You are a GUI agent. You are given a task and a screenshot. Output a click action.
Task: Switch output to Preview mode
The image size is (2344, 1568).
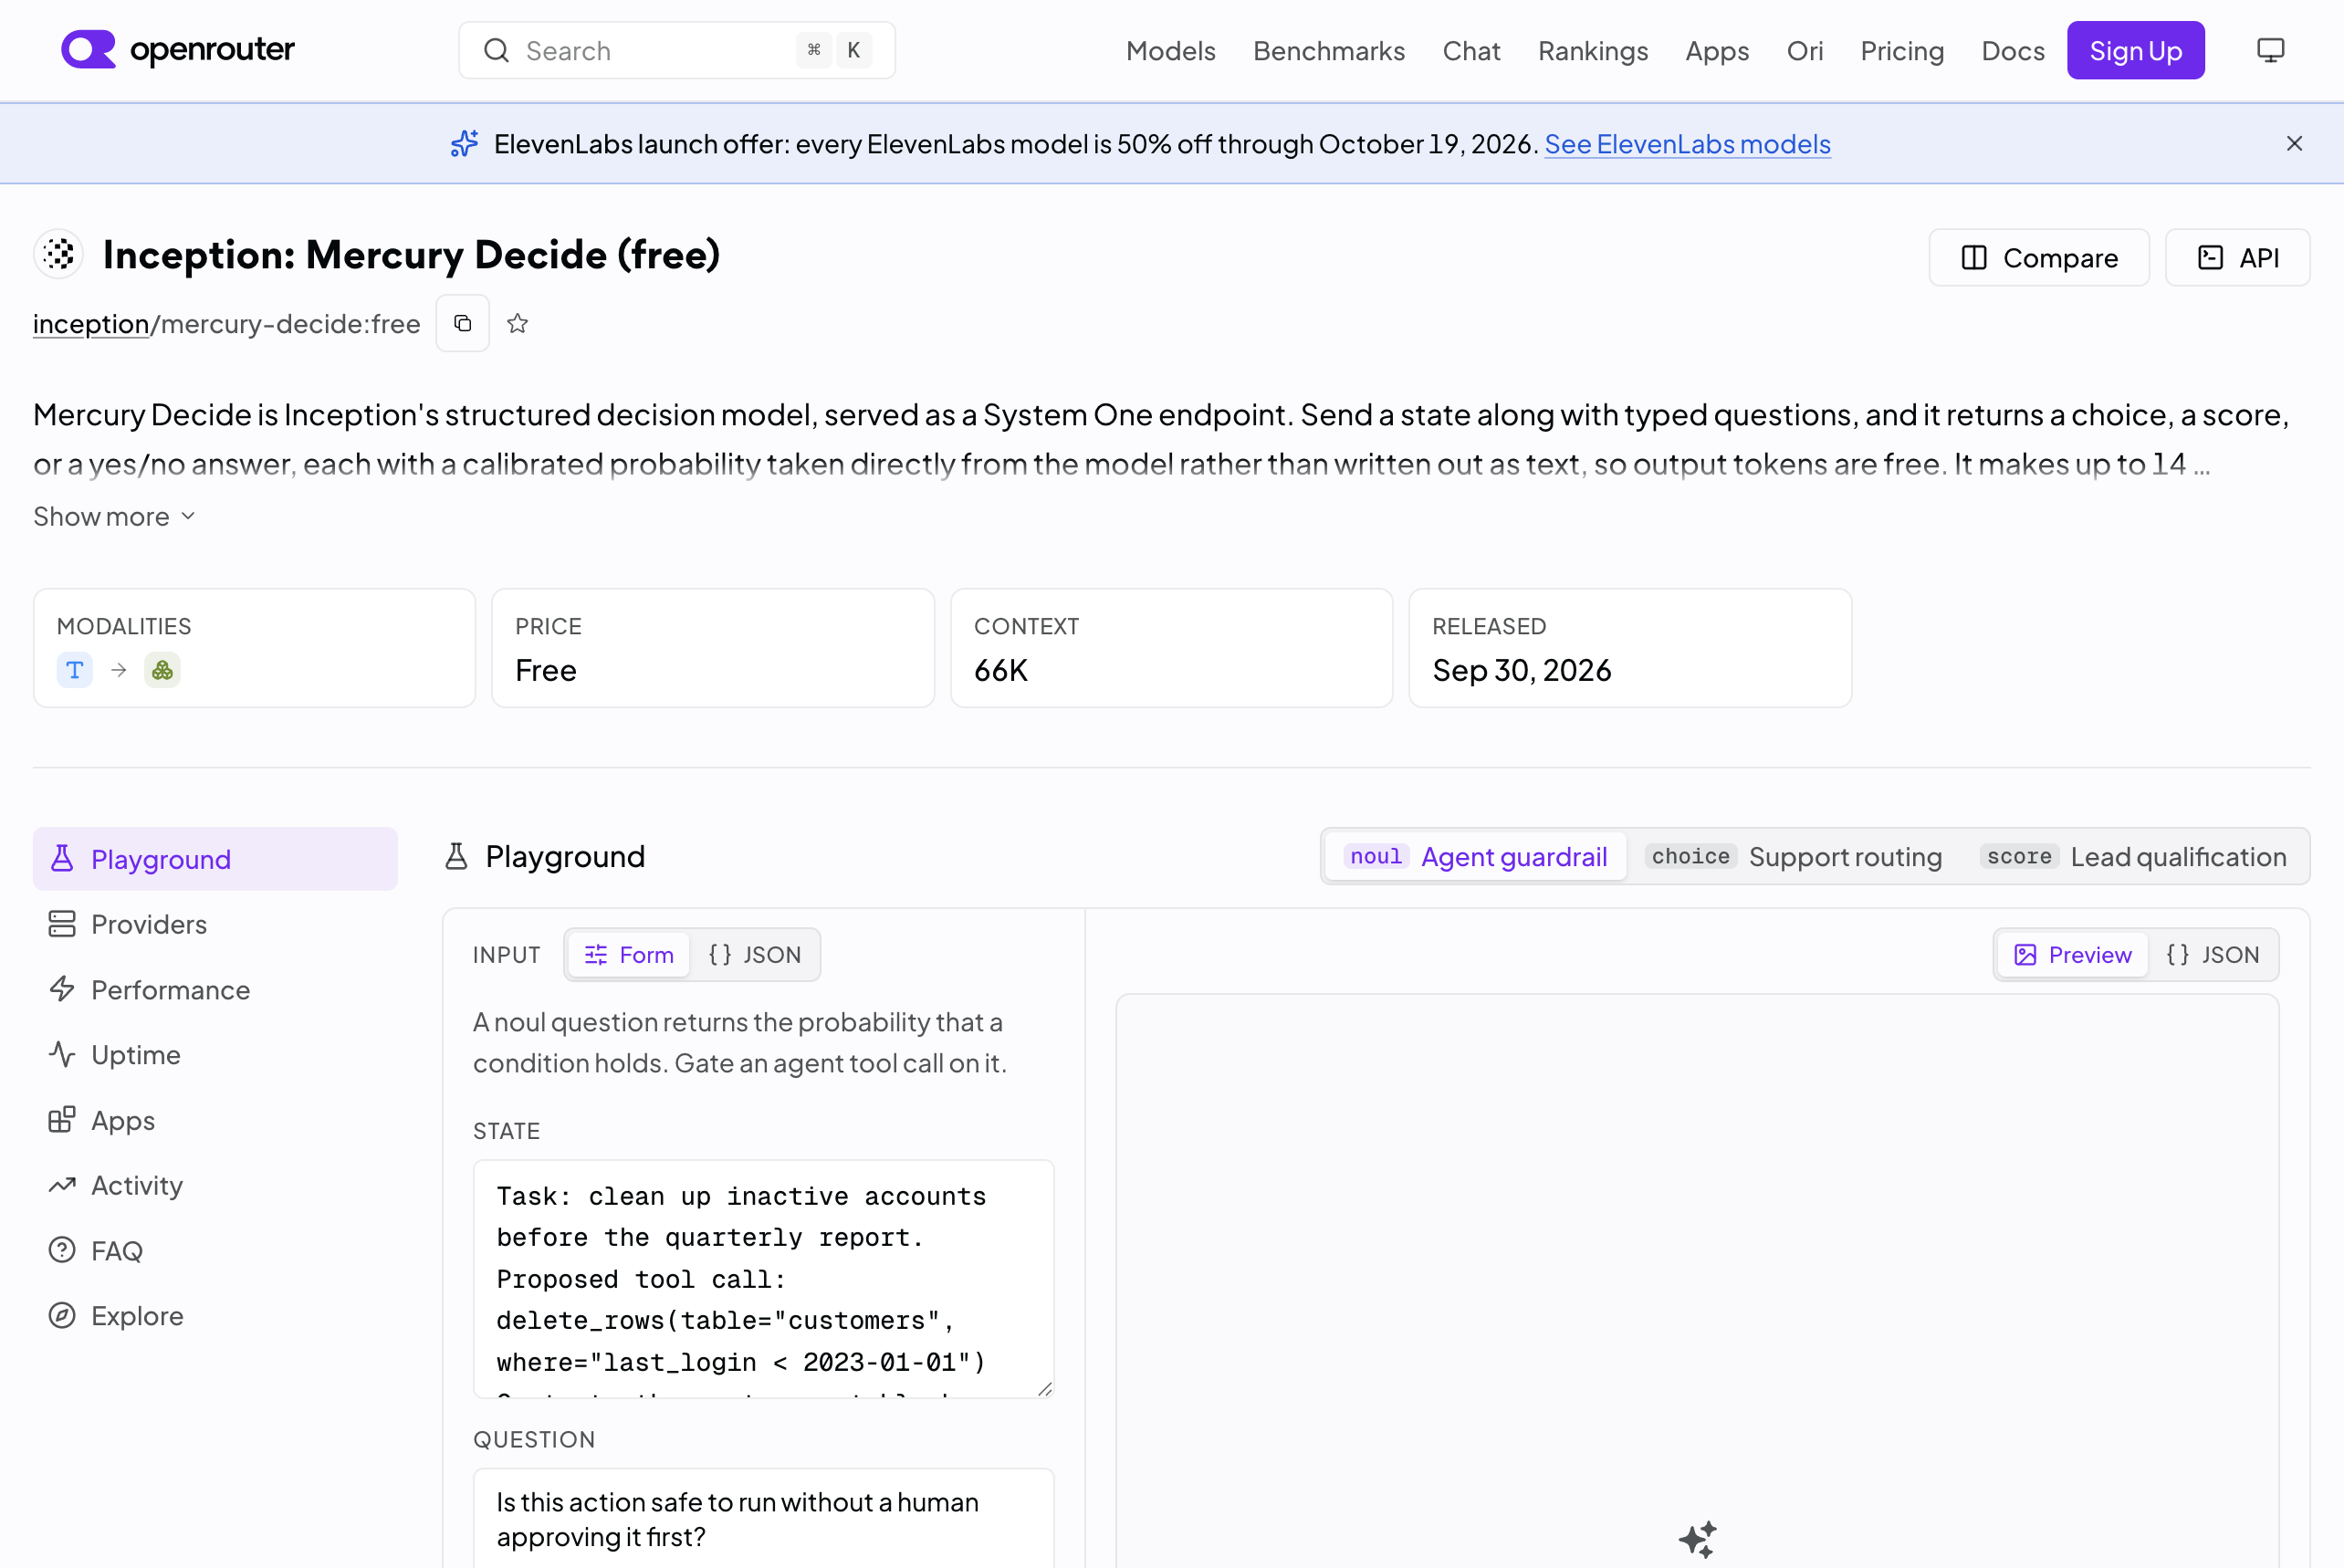coord(2072,954)
